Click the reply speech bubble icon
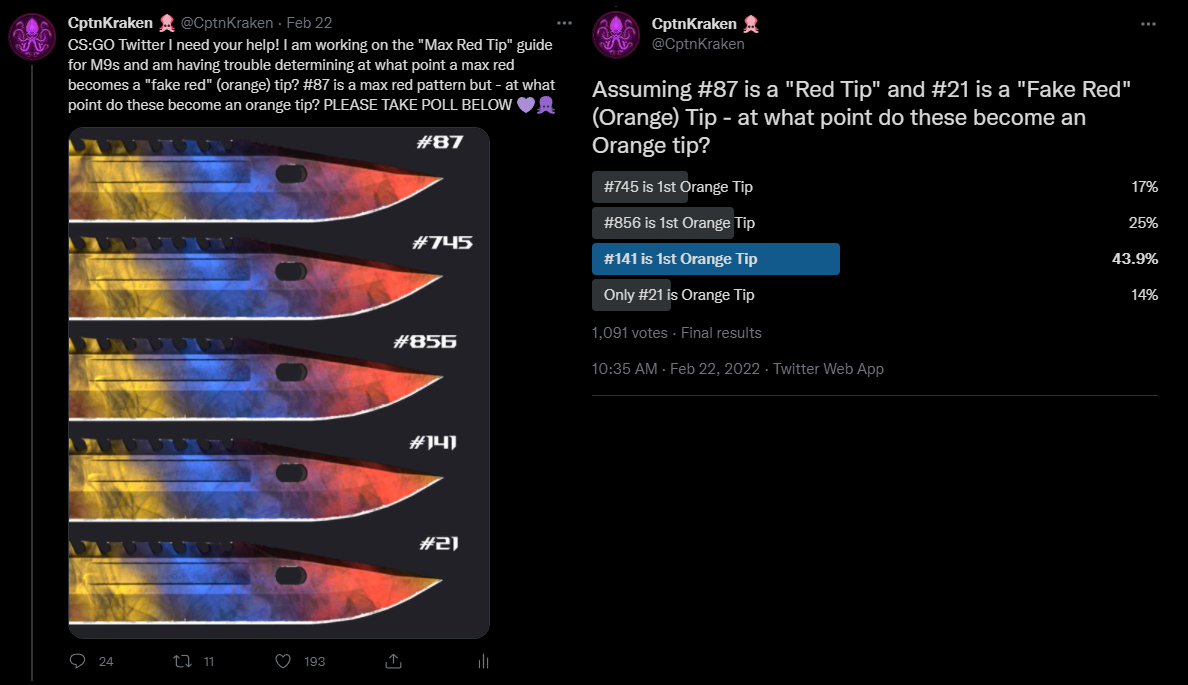Image resolution: width=1188 pixels, height=685 pixels. [x=78, y=661]
